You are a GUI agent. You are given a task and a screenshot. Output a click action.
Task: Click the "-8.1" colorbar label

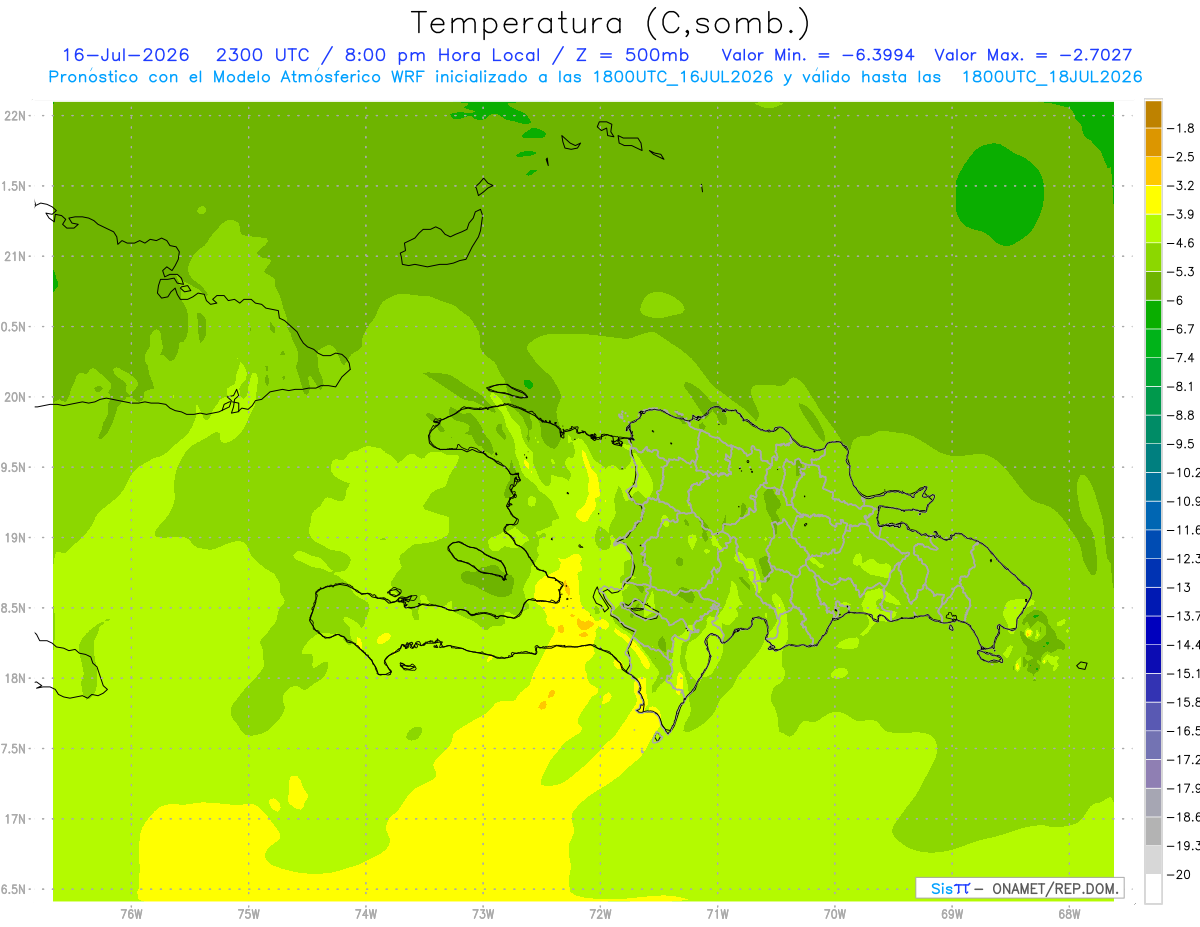coord(1183,387)
